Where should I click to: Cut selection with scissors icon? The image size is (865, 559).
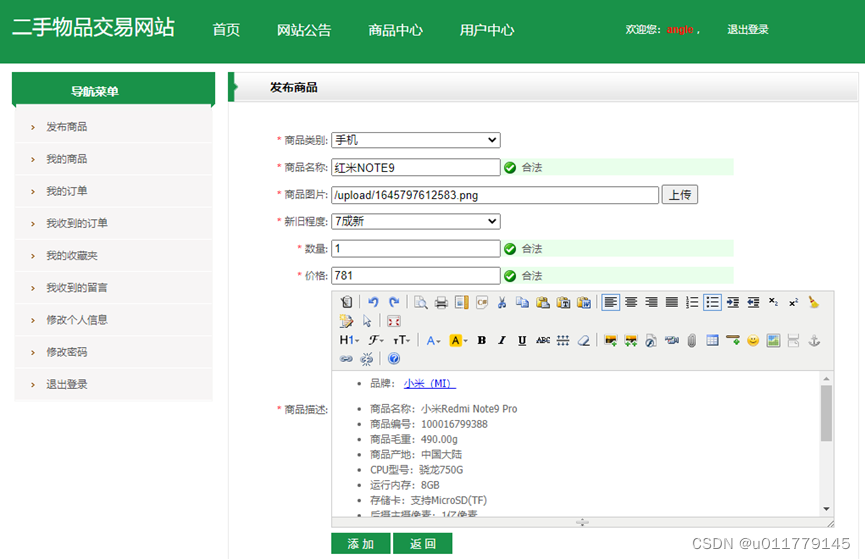point(502,302)
